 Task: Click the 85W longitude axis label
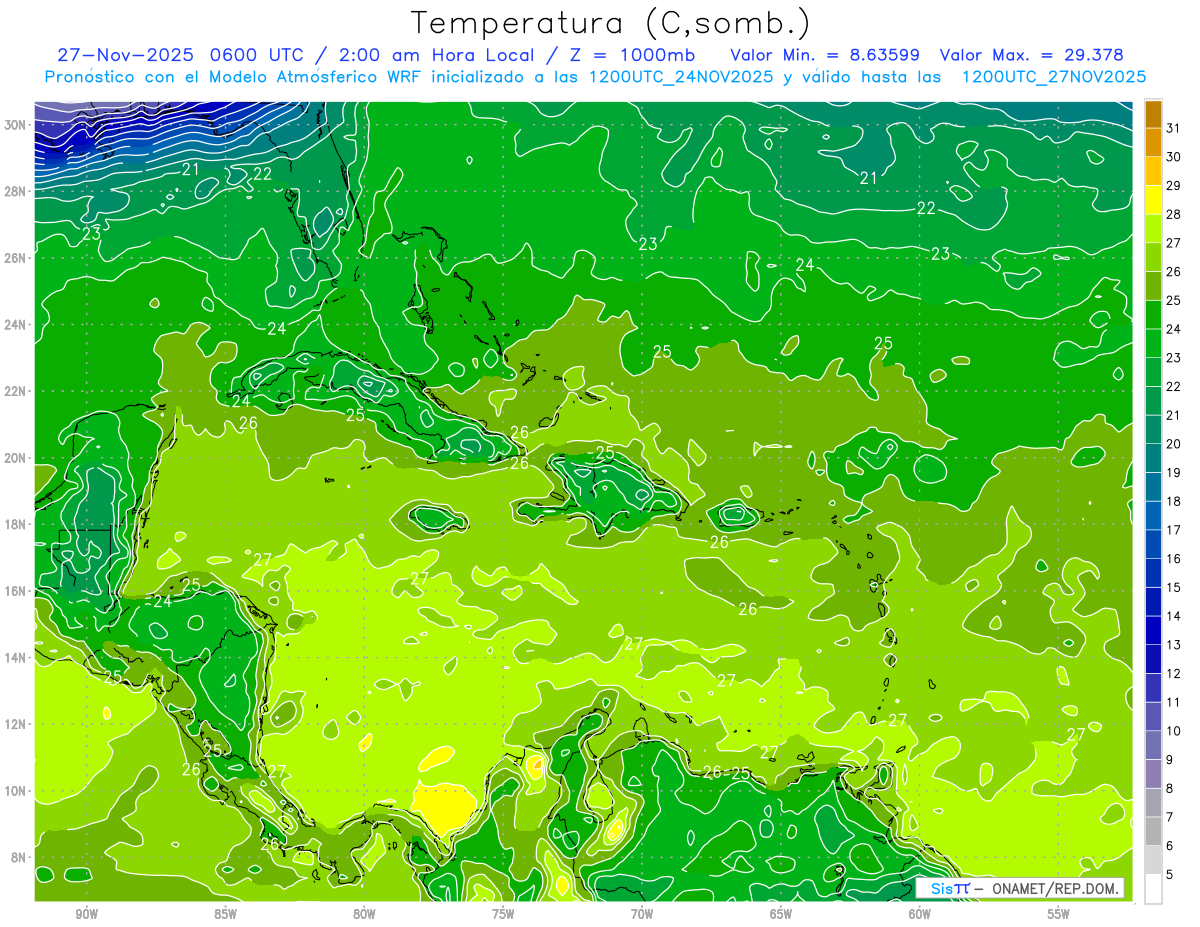(225, 914)
